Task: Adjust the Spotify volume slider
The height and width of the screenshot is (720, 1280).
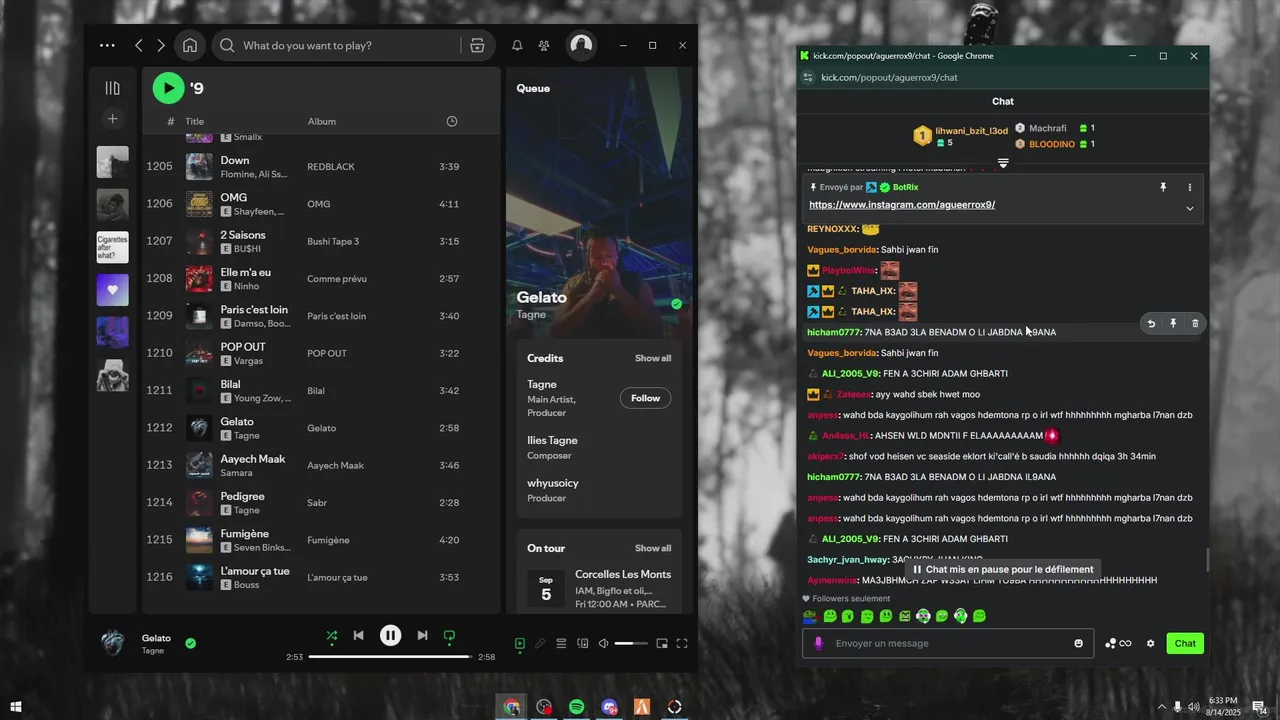Action: pyautogui.click(x=631, y=644)
